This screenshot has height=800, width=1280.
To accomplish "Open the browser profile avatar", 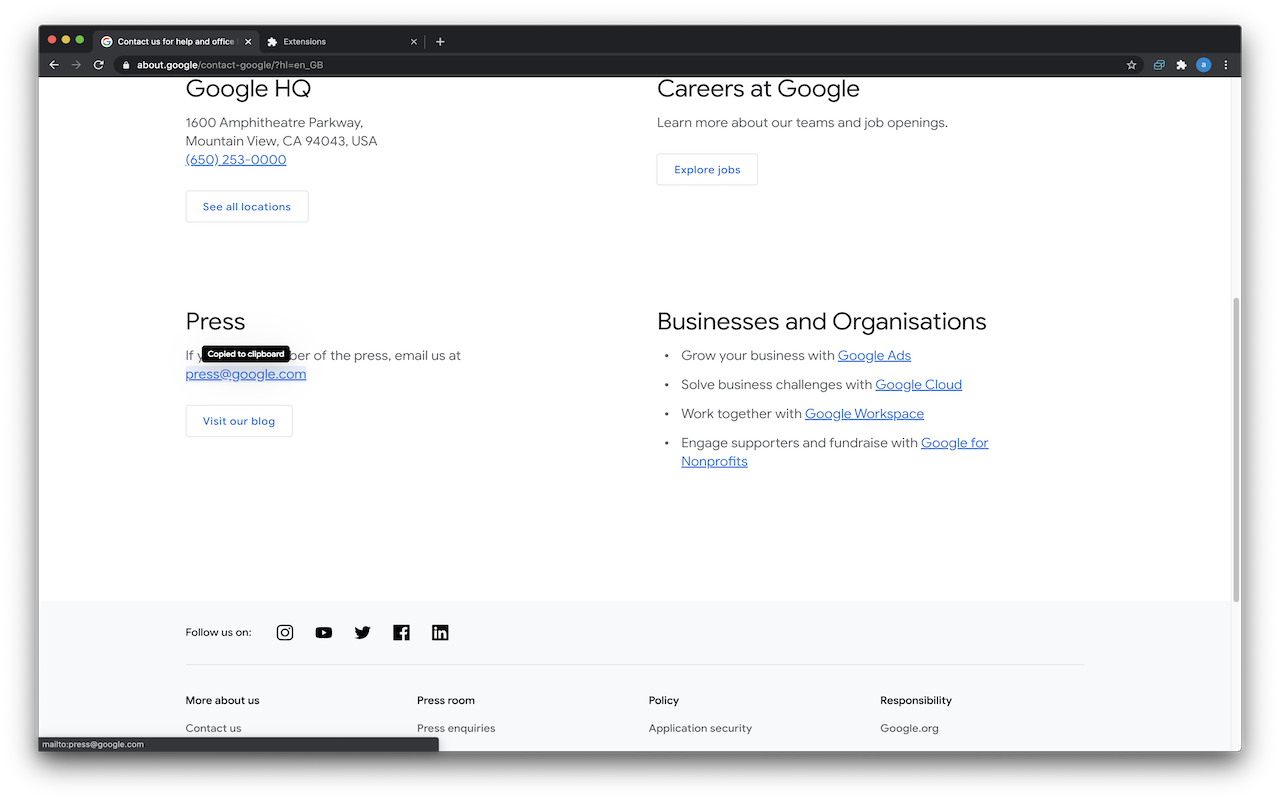I will [1203, 64].
